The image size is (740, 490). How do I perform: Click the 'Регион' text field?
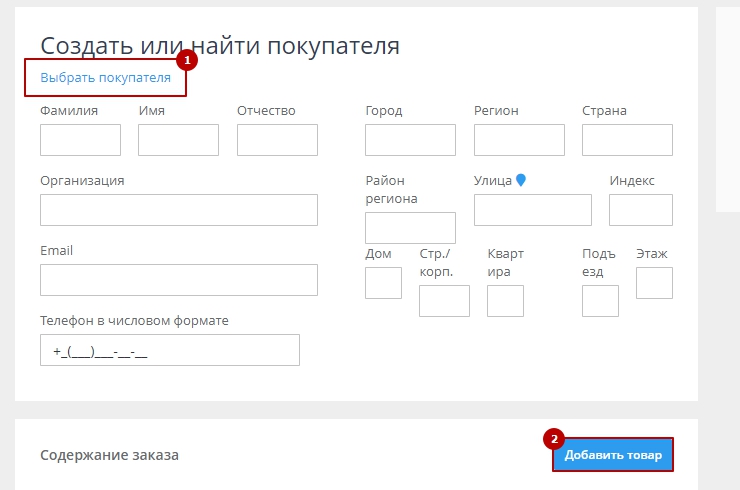518,140
